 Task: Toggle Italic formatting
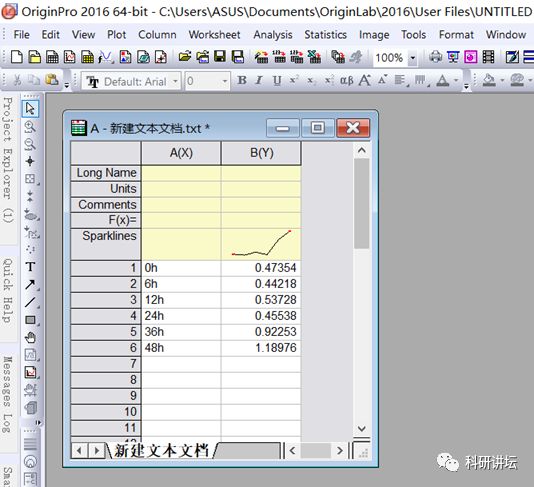(x=259, y=80)
